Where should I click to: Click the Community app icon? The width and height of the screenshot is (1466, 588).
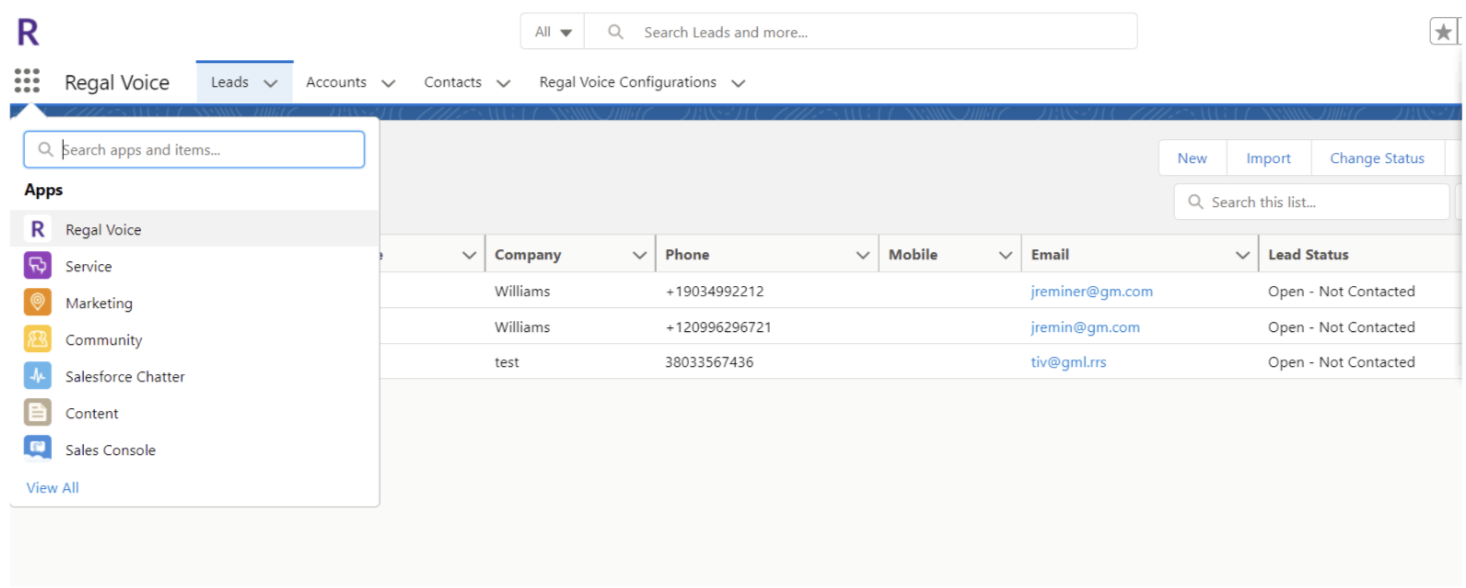(38, 339)
